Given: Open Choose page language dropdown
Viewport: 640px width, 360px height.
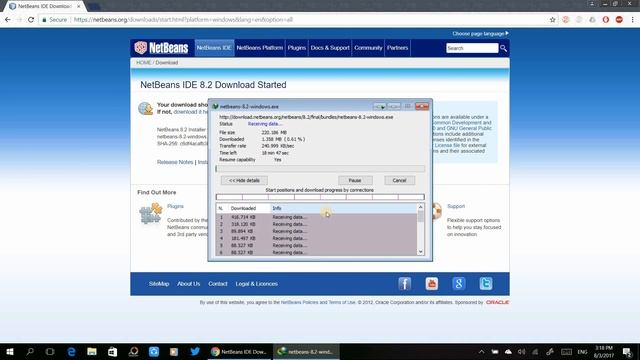Looking at the screenshot, I should 480,33.
